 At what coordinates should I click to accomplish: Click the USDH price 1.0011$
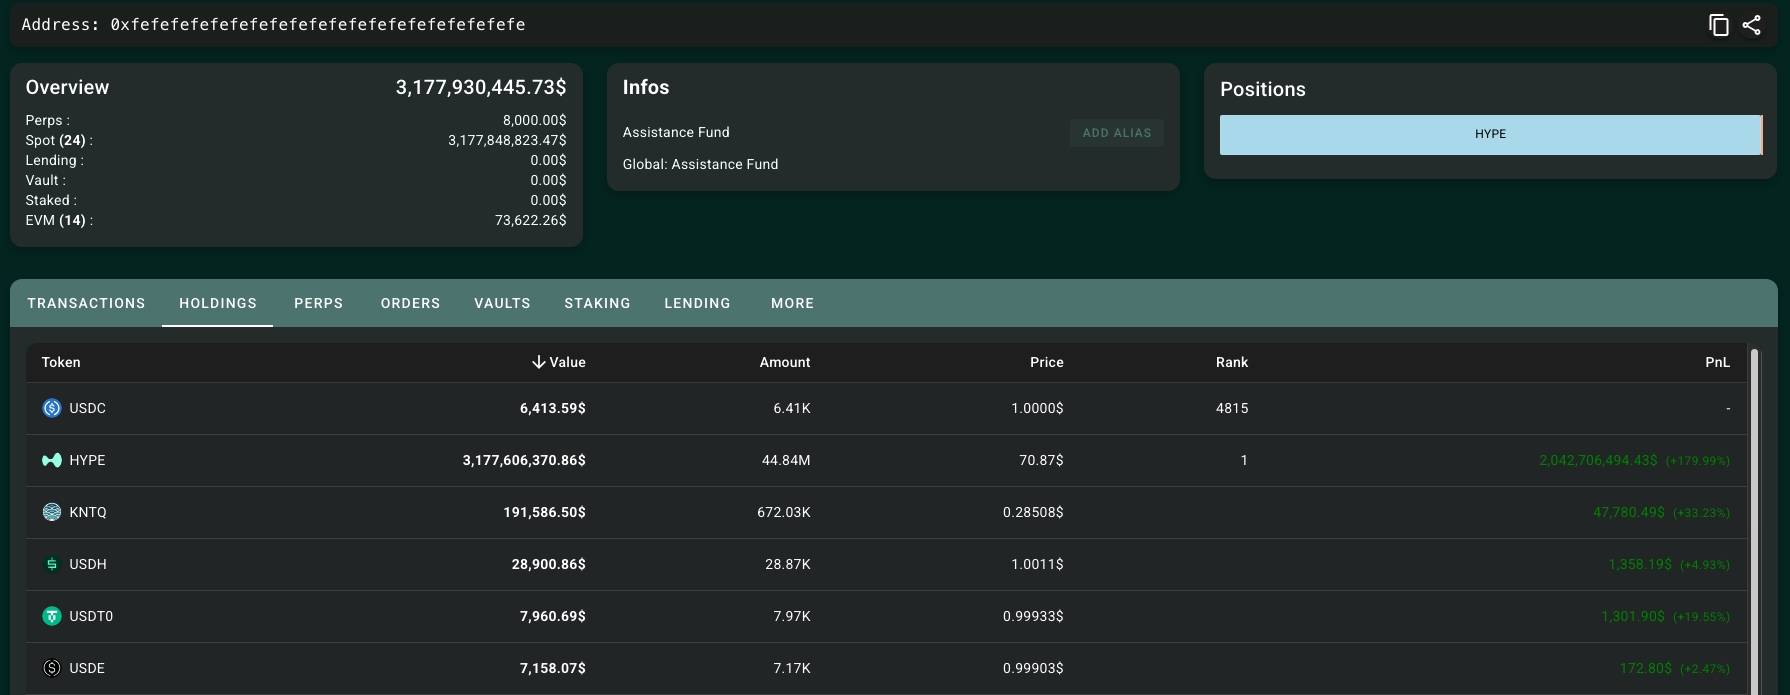click(1037, 564)
